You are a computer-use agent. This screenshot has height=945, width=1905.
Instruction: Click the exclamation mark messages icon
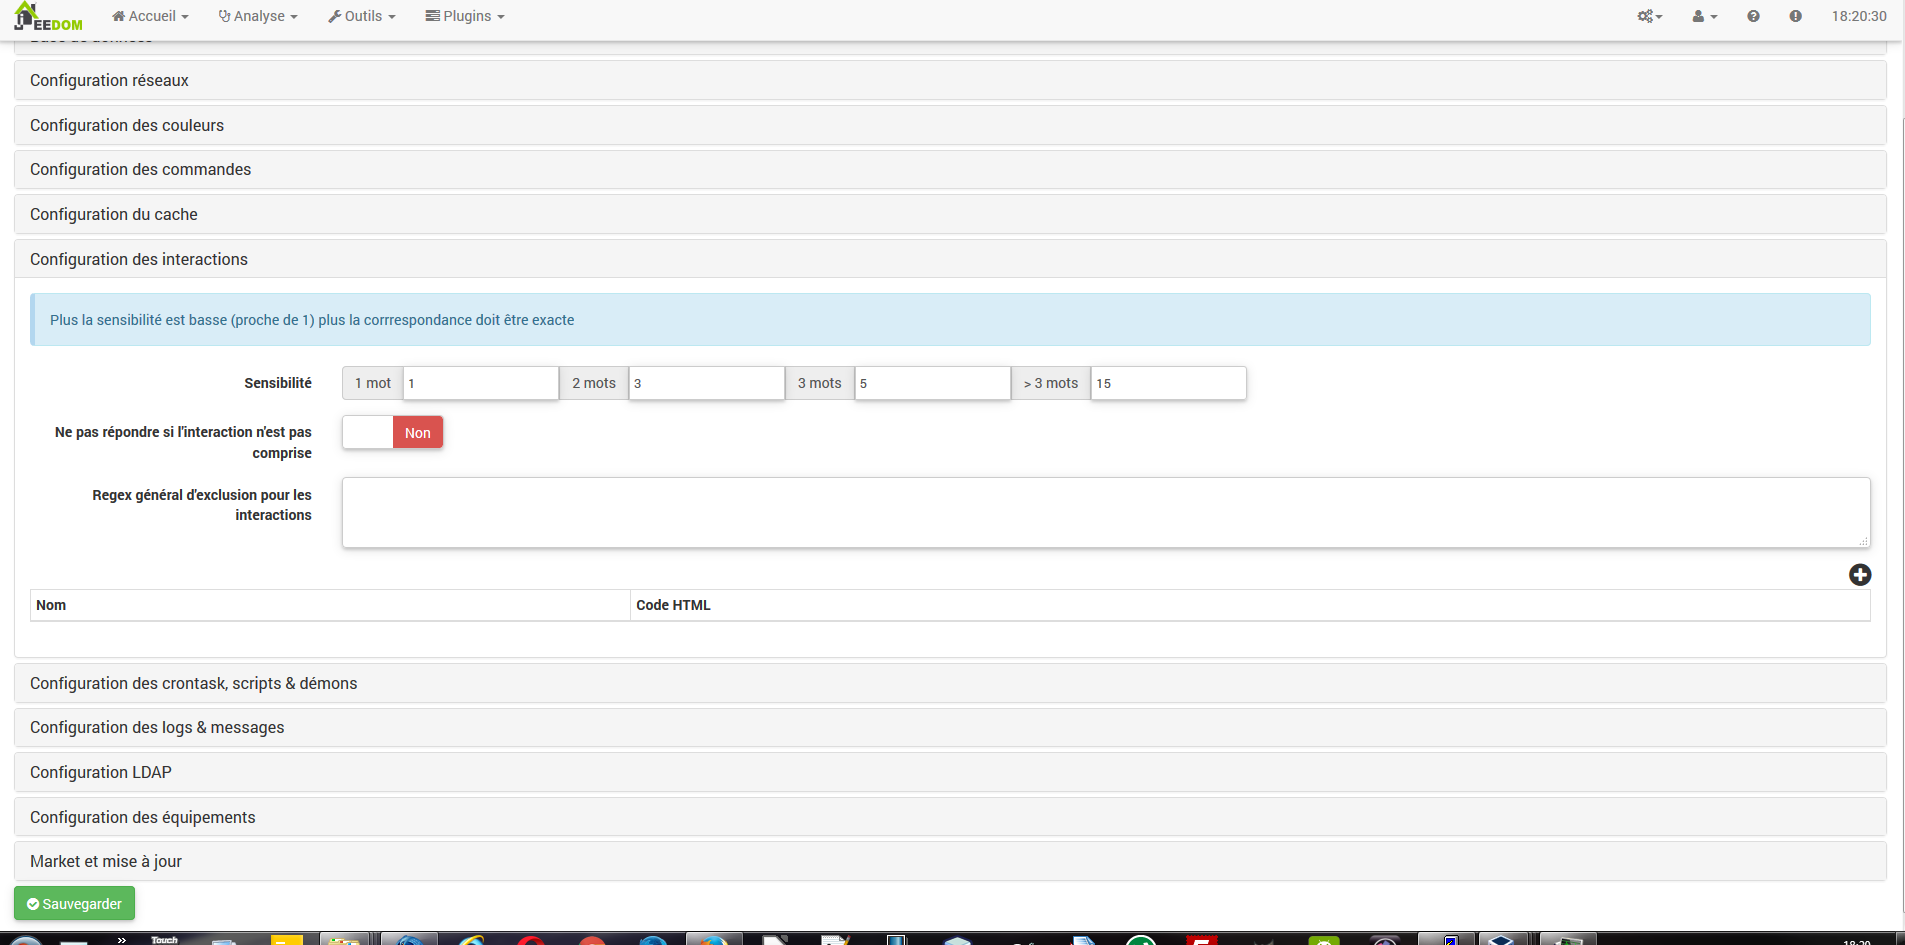click(1795, 16)
